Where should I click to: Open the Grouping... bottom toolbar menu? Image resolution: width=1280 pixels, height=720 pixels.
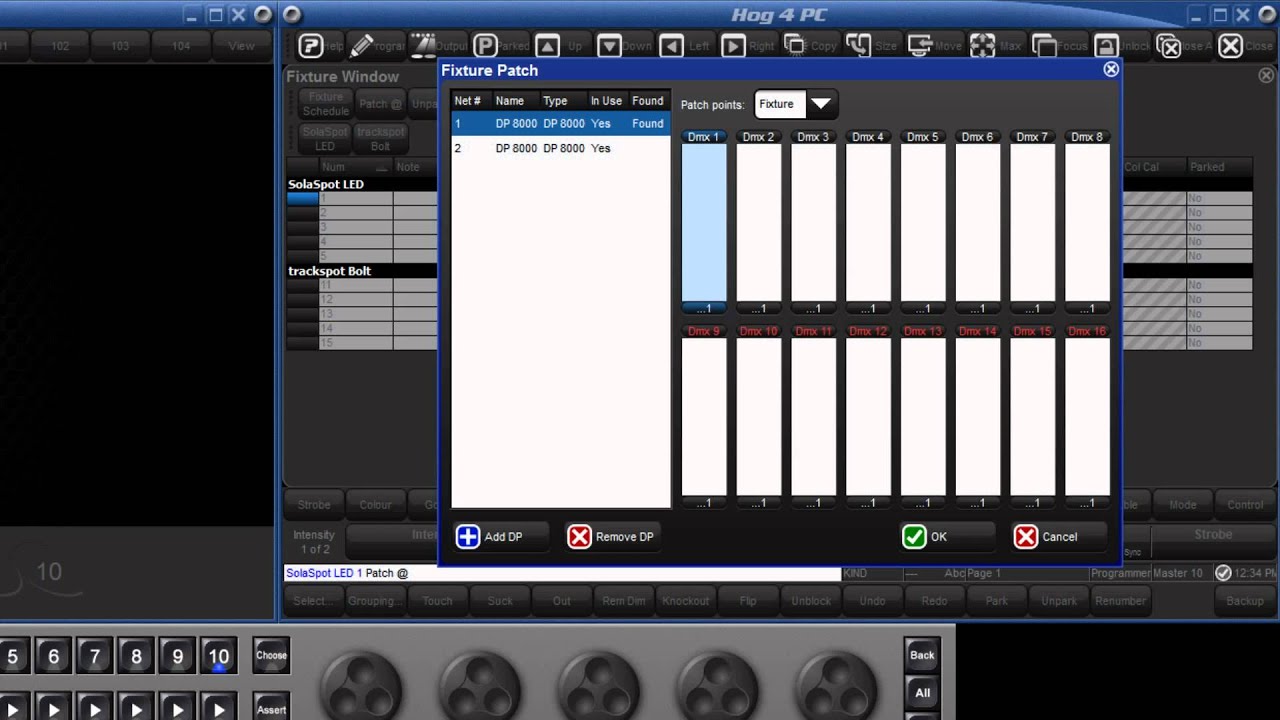click(x=375, y=601)
